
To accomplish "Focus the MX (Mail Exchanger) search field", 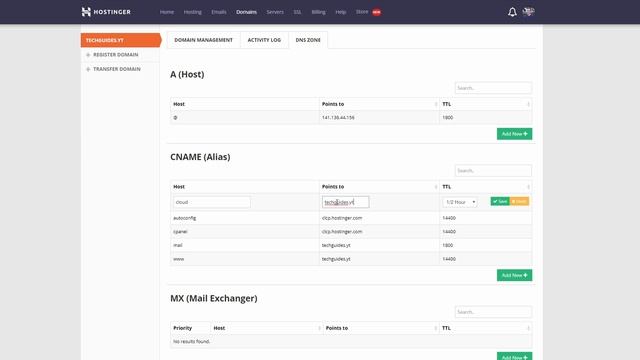I will point(493,312).
